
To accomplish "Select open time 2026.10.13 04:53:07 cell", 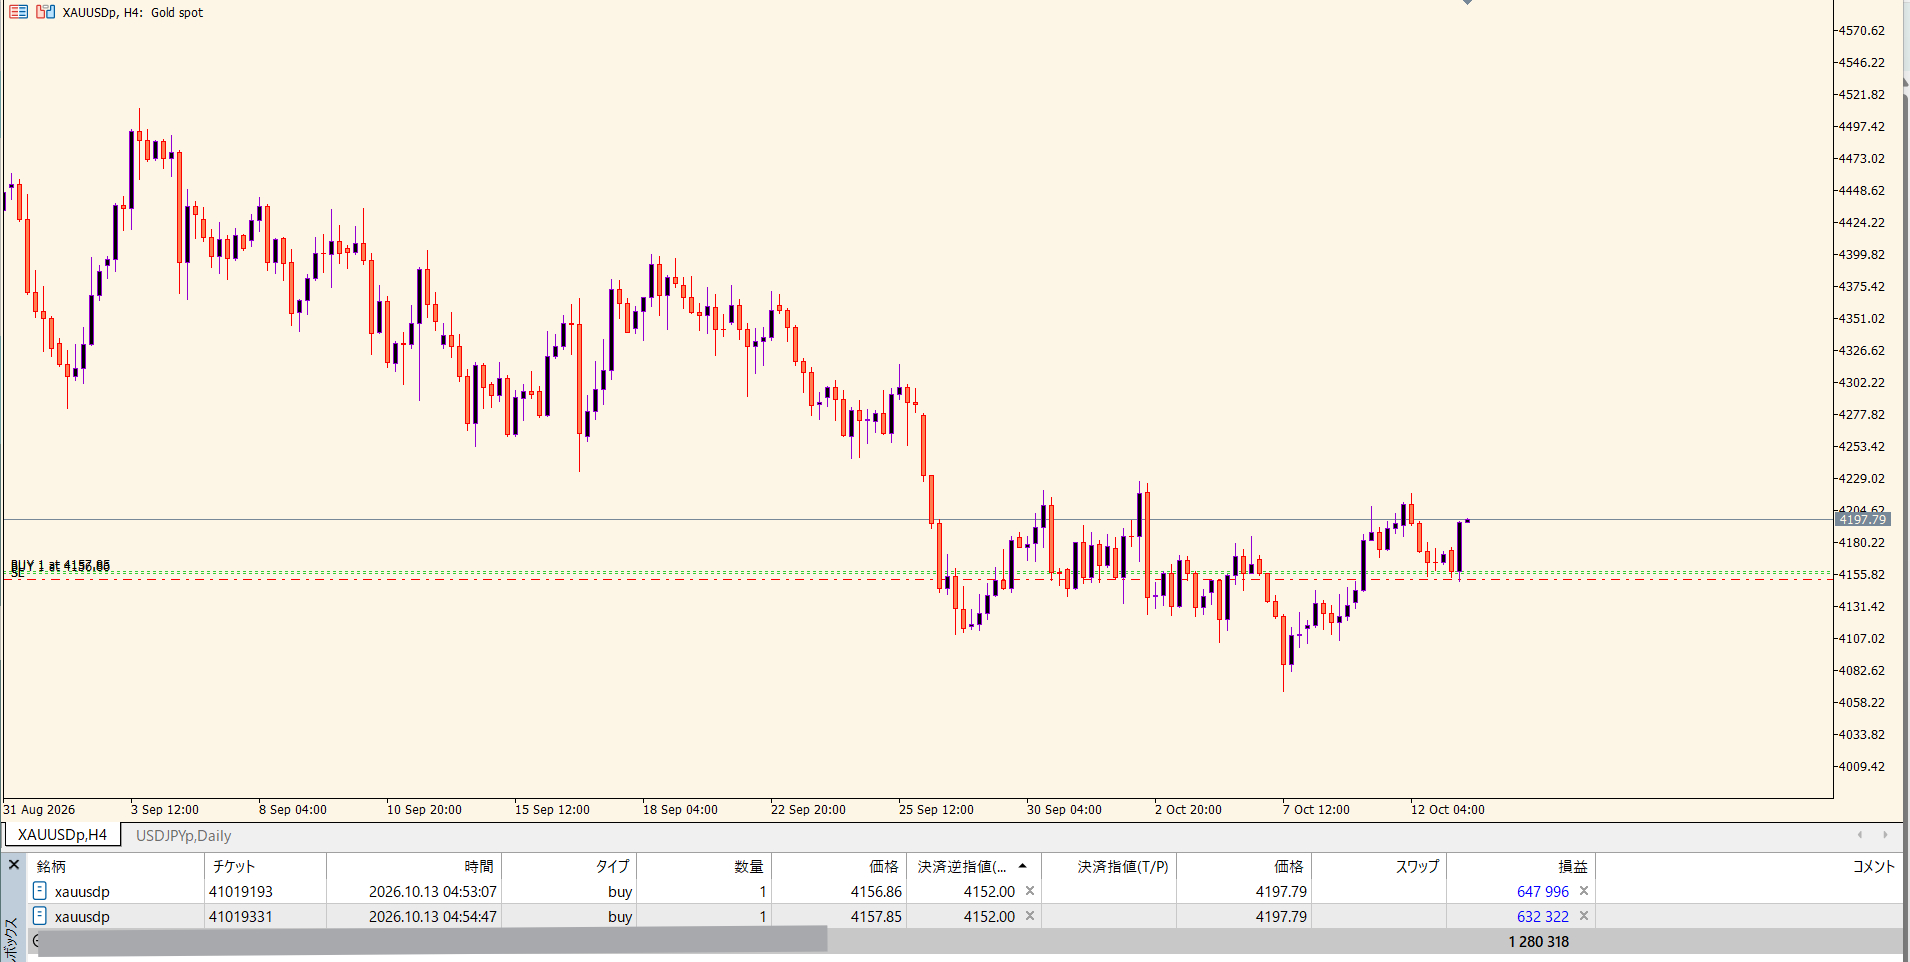I will pos(432,891).
